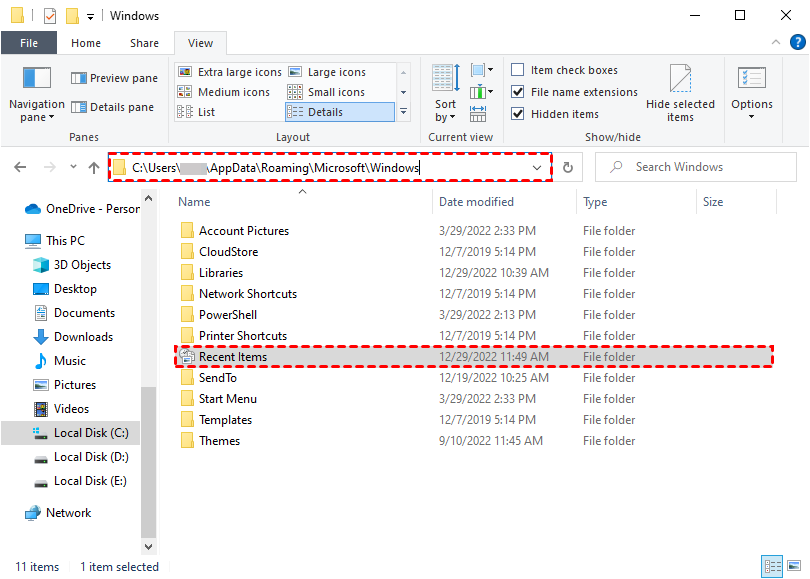
Task: Open Customize Quick Access Toolbar dropdown
Action: [90, 17]
